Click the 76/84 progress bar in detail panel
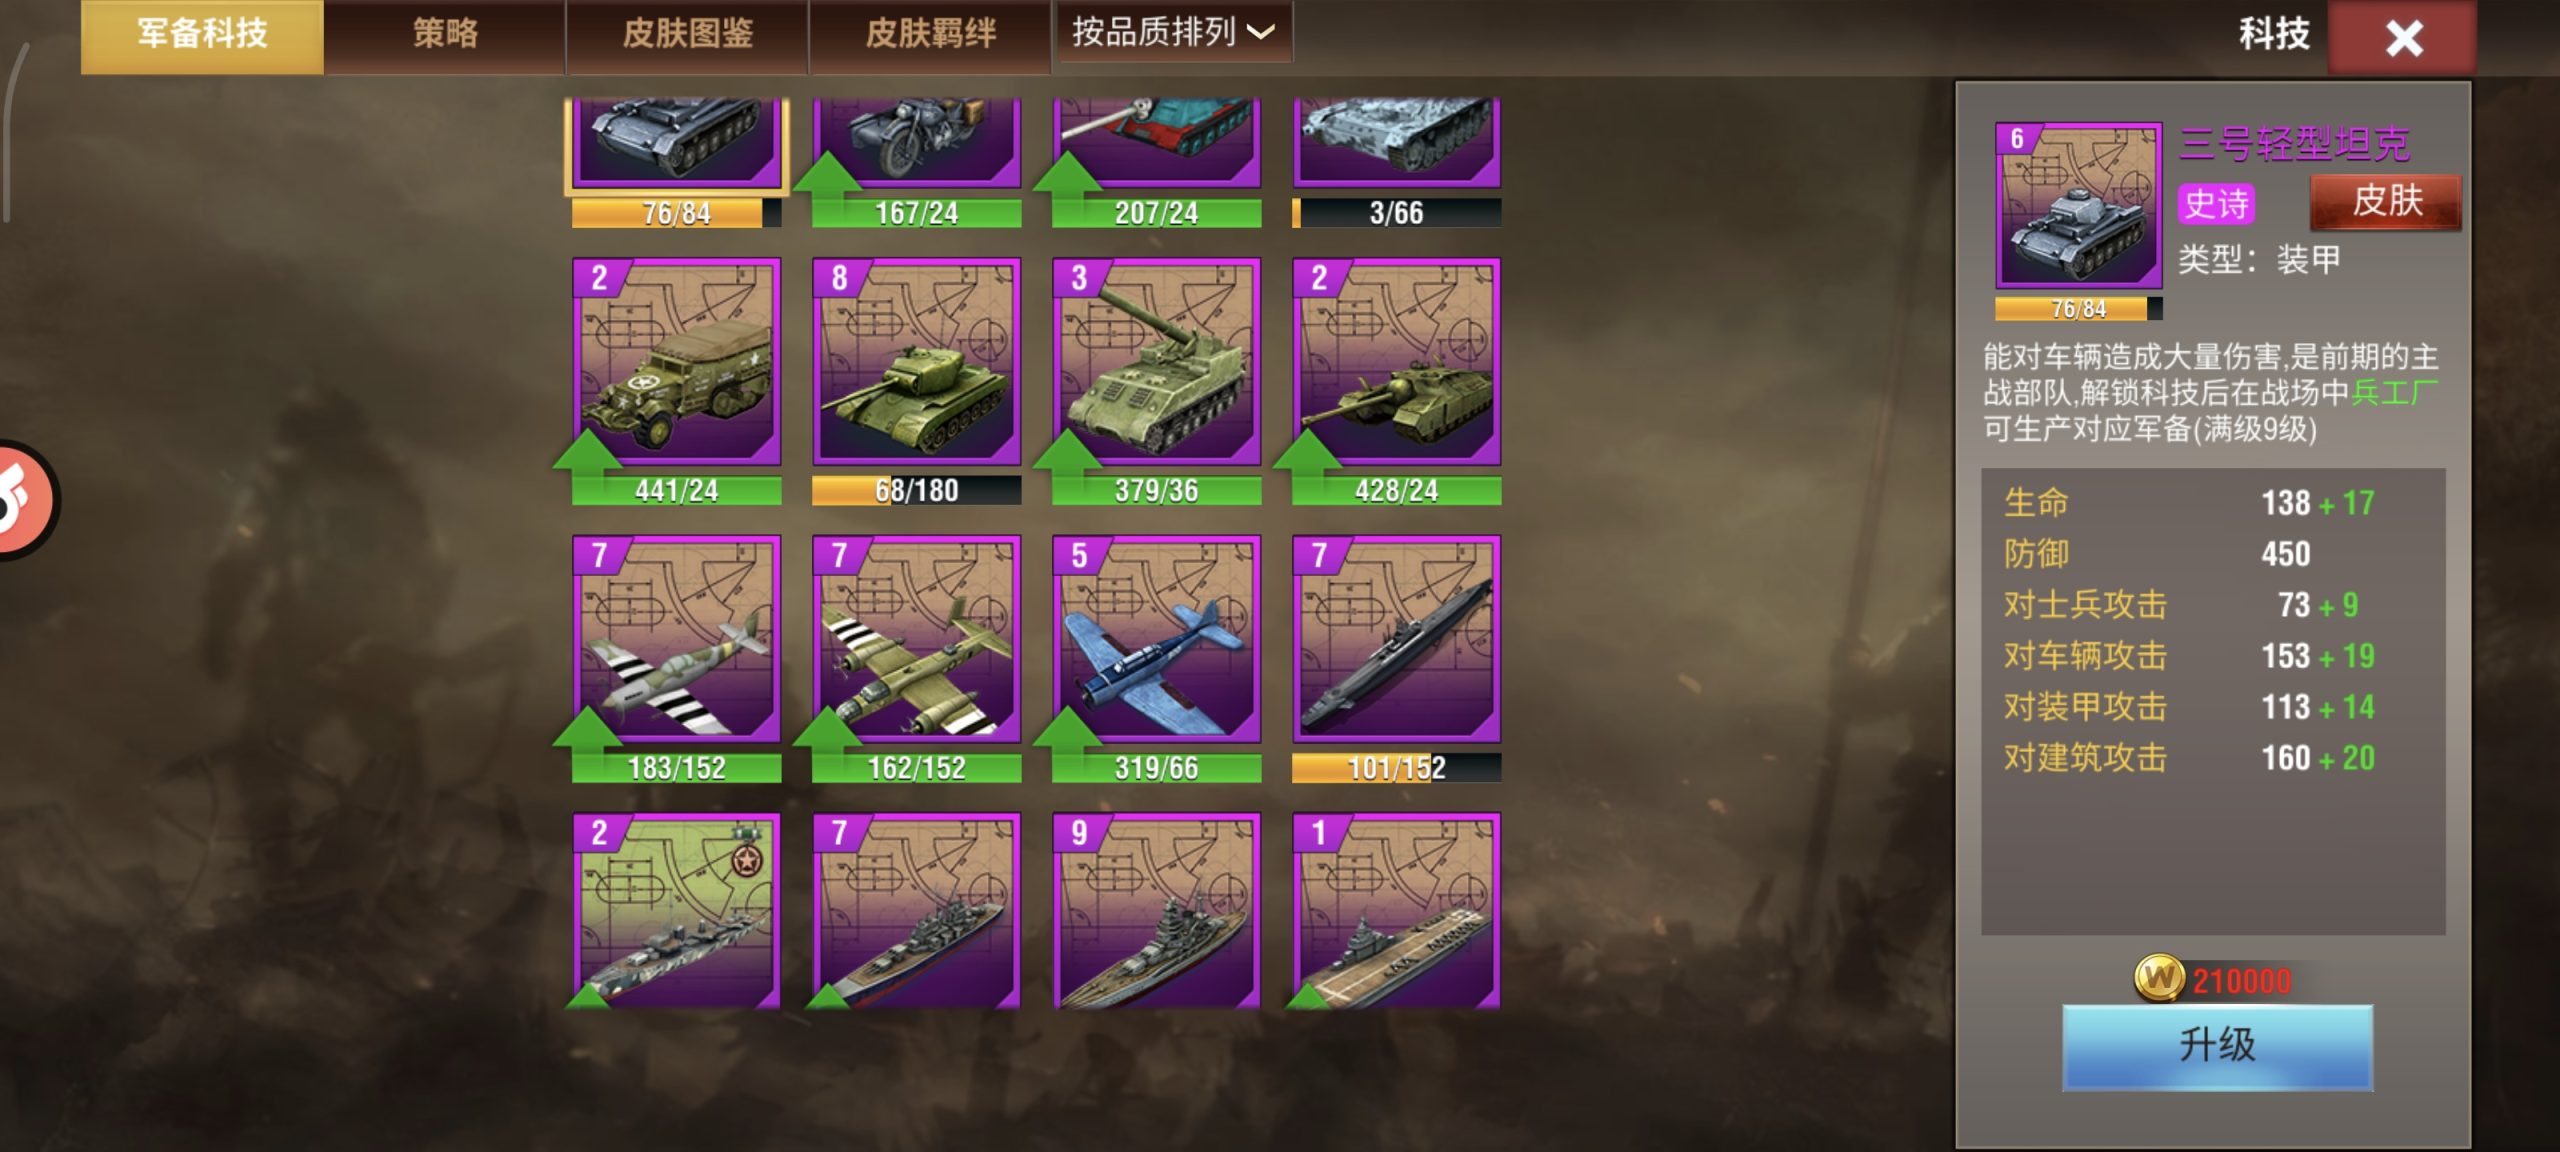This screenshot has height=1152, width=2560. point(2078,309)
